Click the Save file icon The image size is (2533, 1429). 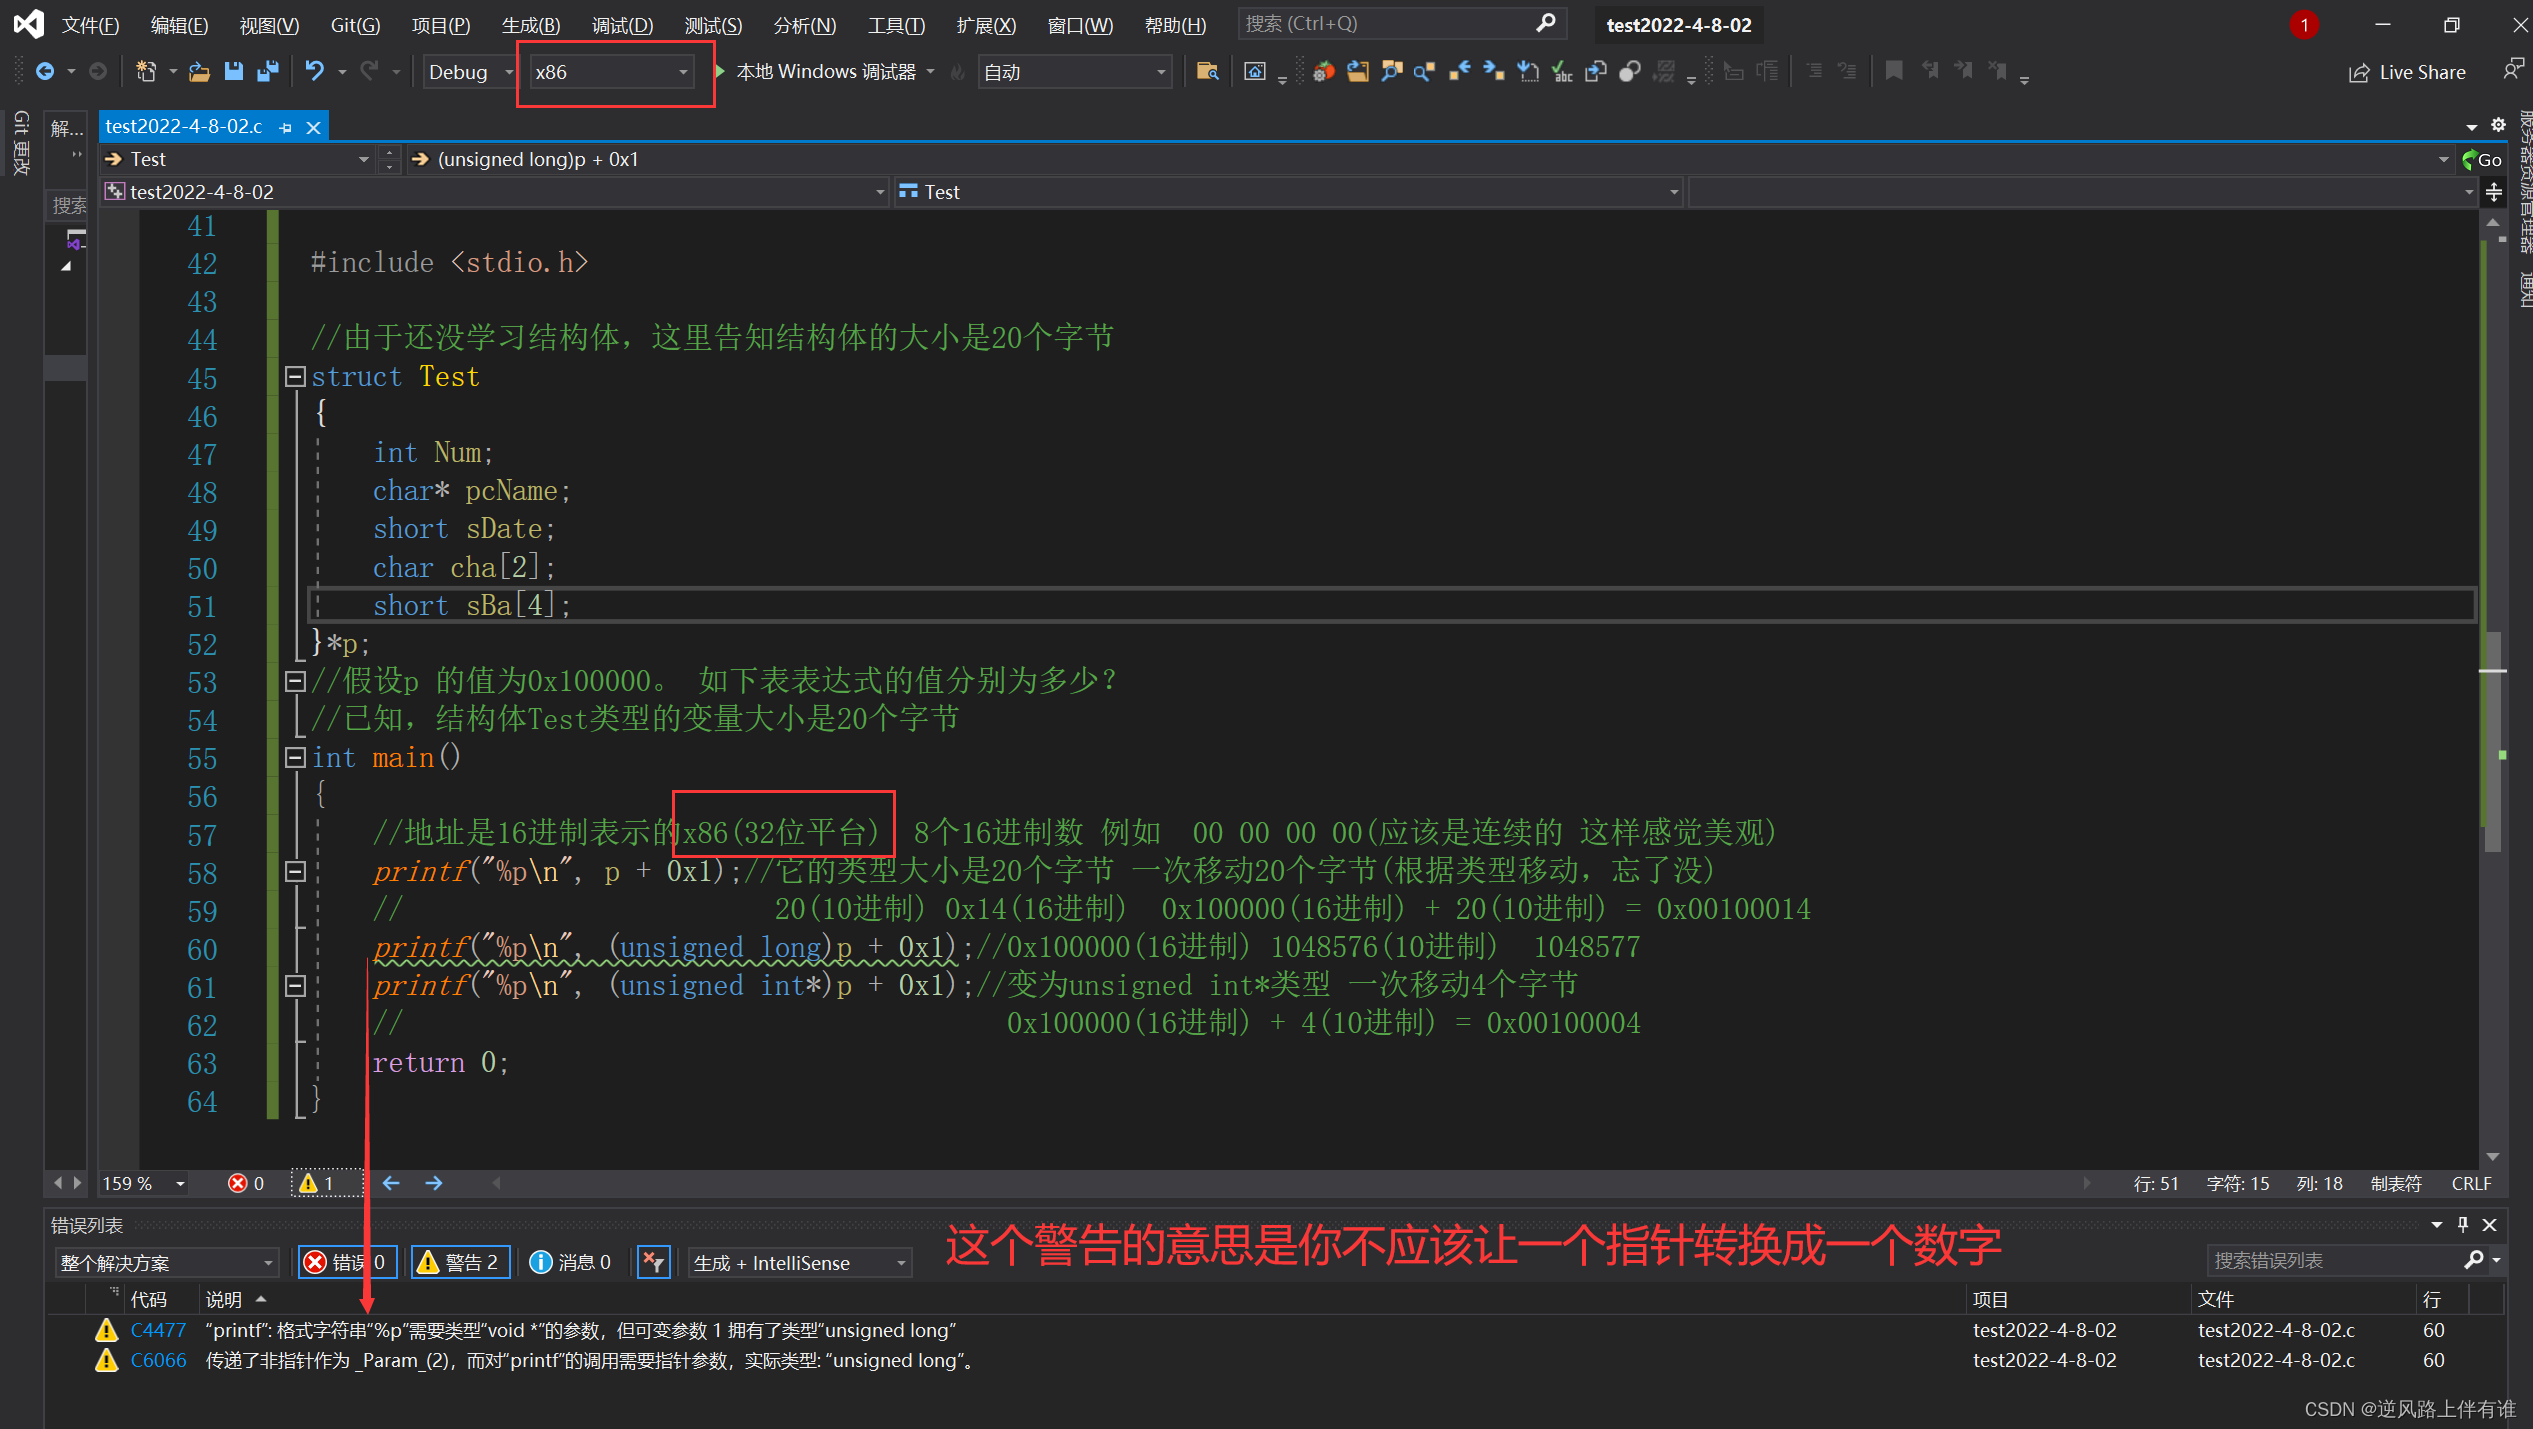[x=234, y=72]
